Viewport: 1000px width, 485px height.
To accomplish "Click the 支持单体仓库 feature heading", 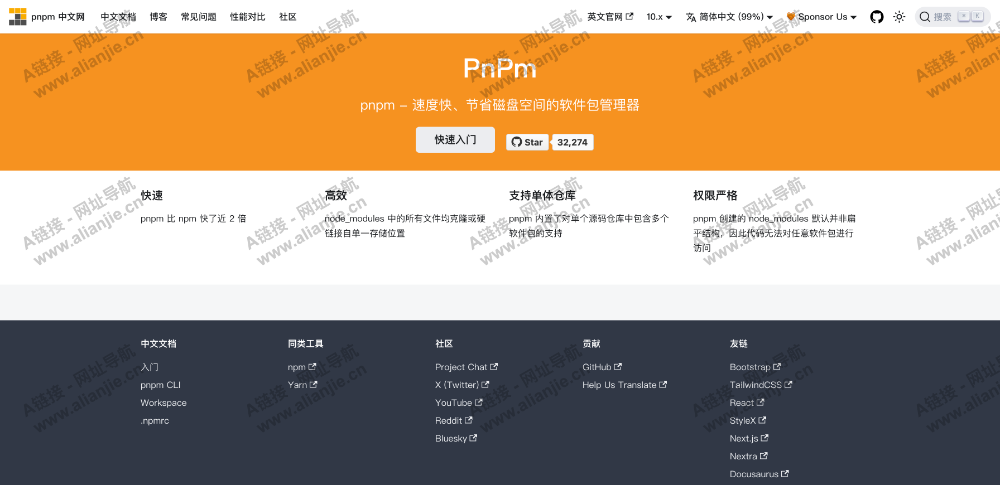I will [x=542, y=195].
